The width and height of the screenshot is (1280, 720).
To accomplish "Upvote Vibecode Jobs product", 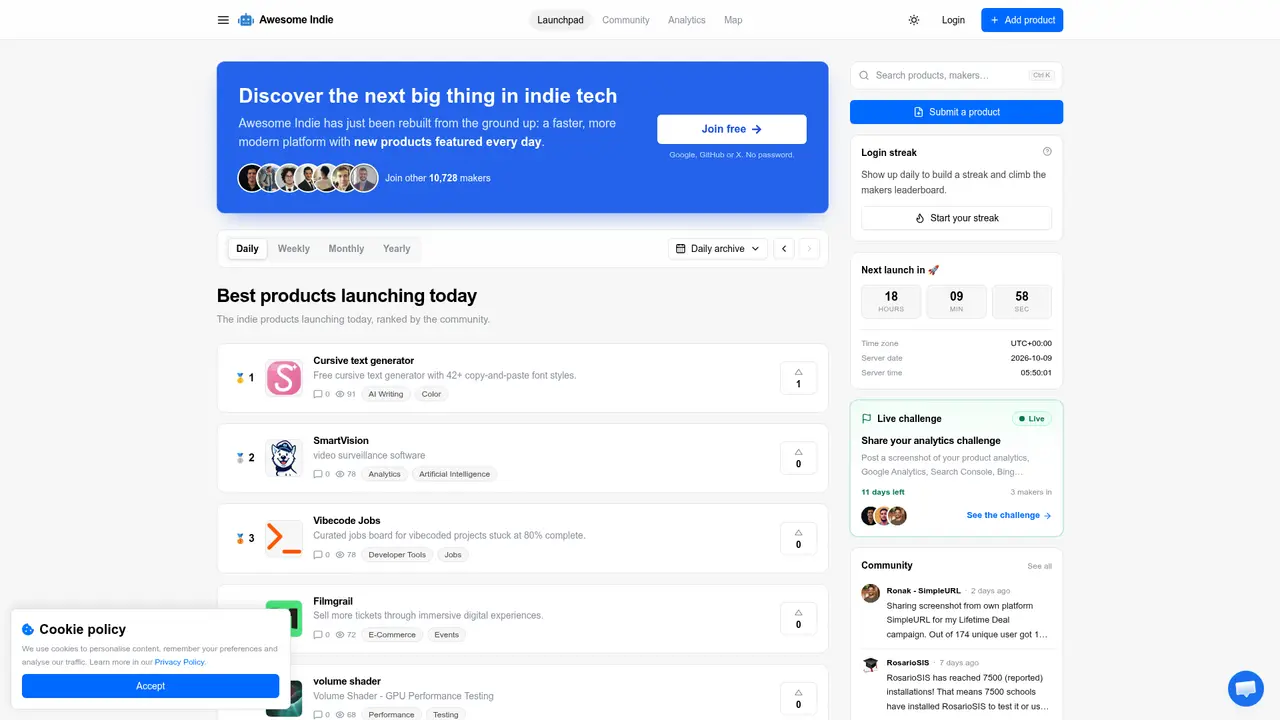I will (798, 538).
